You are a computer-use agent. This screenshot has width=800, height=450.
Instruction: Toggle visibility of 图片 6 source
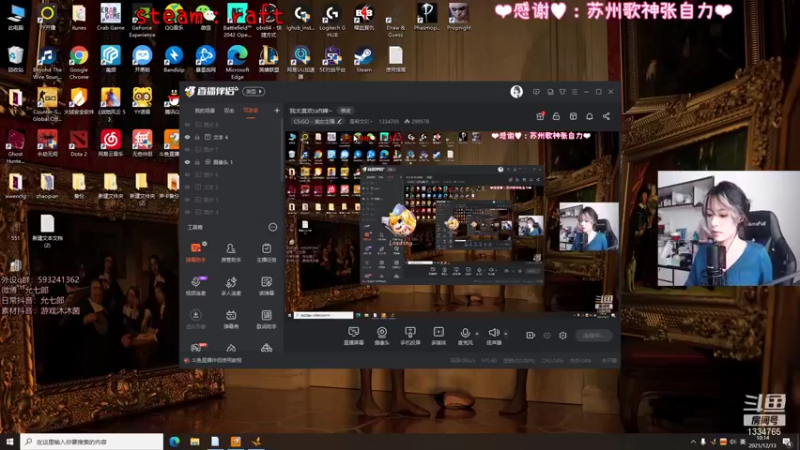point(187,174)
